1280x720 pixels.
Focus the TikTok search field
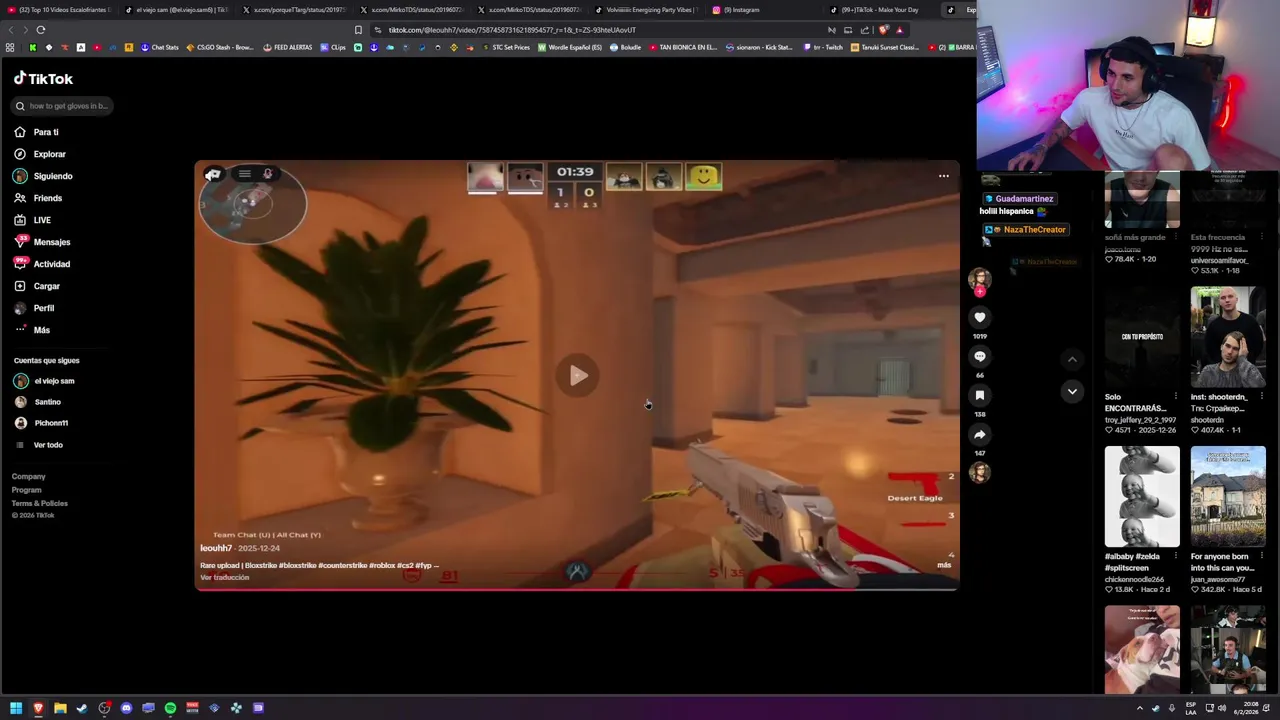click(x=62, y=105)
